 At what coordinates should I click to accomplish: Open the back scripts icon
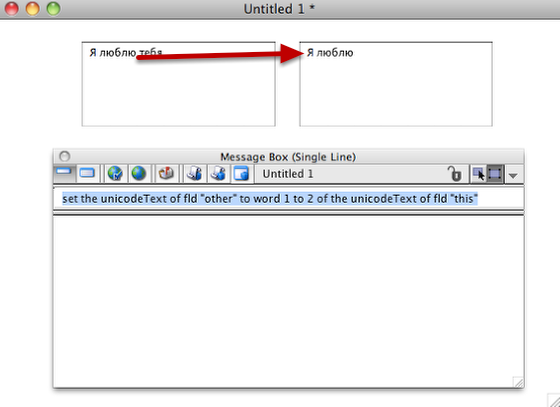tap(218, 174)
